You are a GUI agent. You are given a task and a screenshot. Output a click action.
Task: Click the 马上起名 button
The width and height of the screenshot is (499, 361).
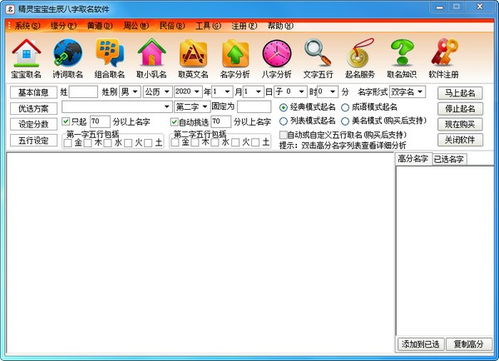click(x=460, y=93)
